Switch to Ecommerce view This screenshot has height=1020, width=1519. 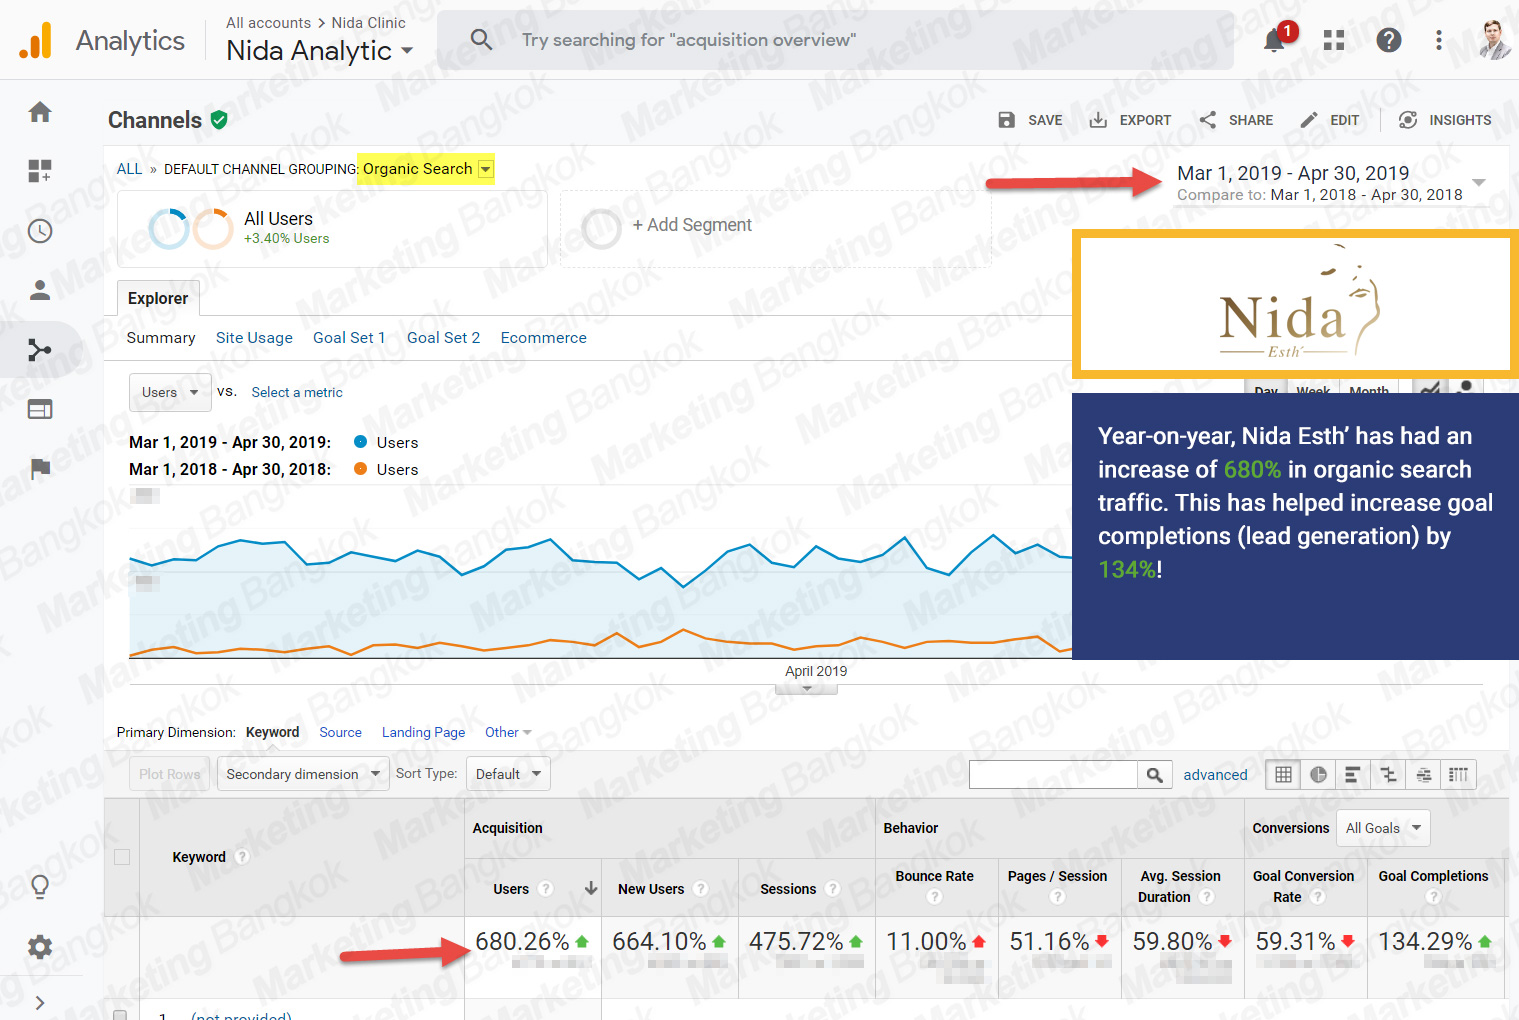point(543,338)
